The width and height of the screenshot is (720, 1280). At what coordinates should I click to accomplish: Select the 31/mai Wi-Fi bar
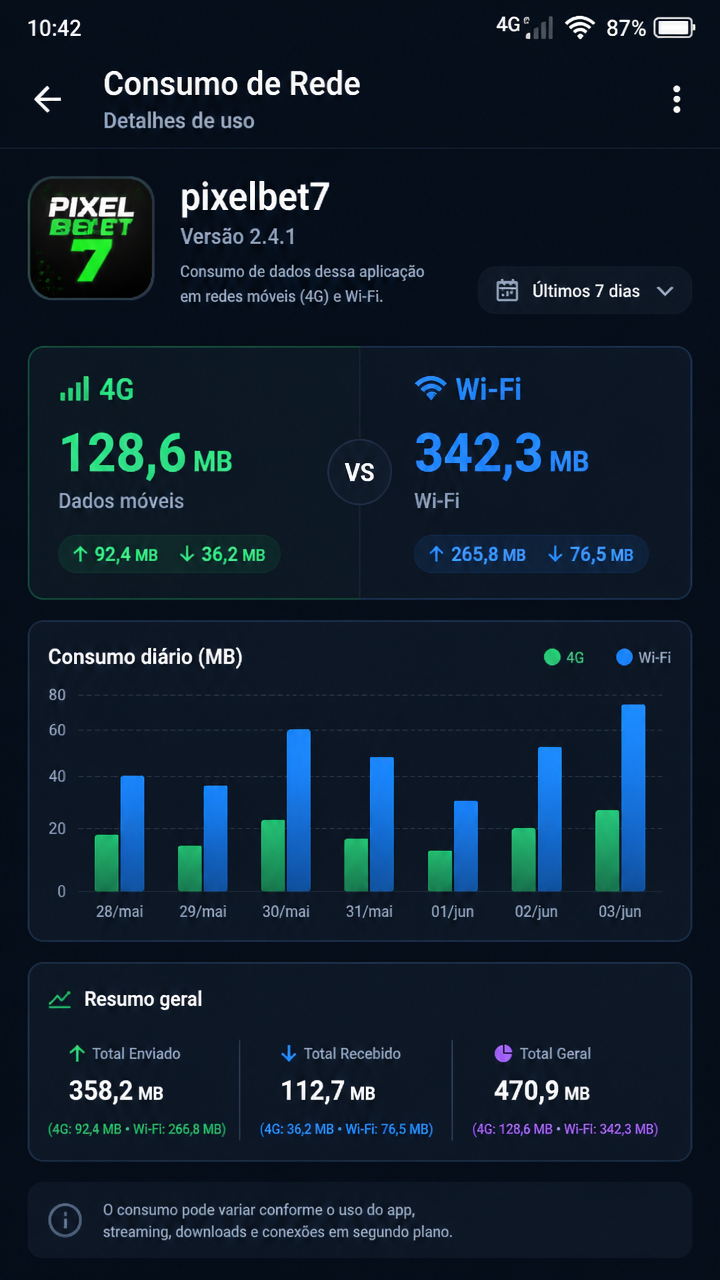tap(382, 825)
